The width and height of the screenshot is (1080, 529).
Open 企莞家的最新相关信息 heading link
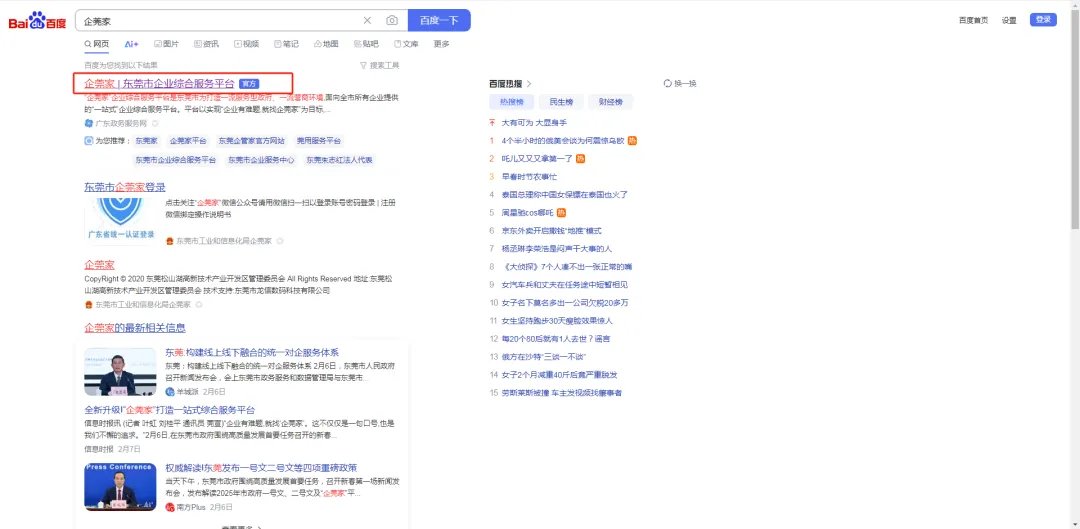point(135,328)
